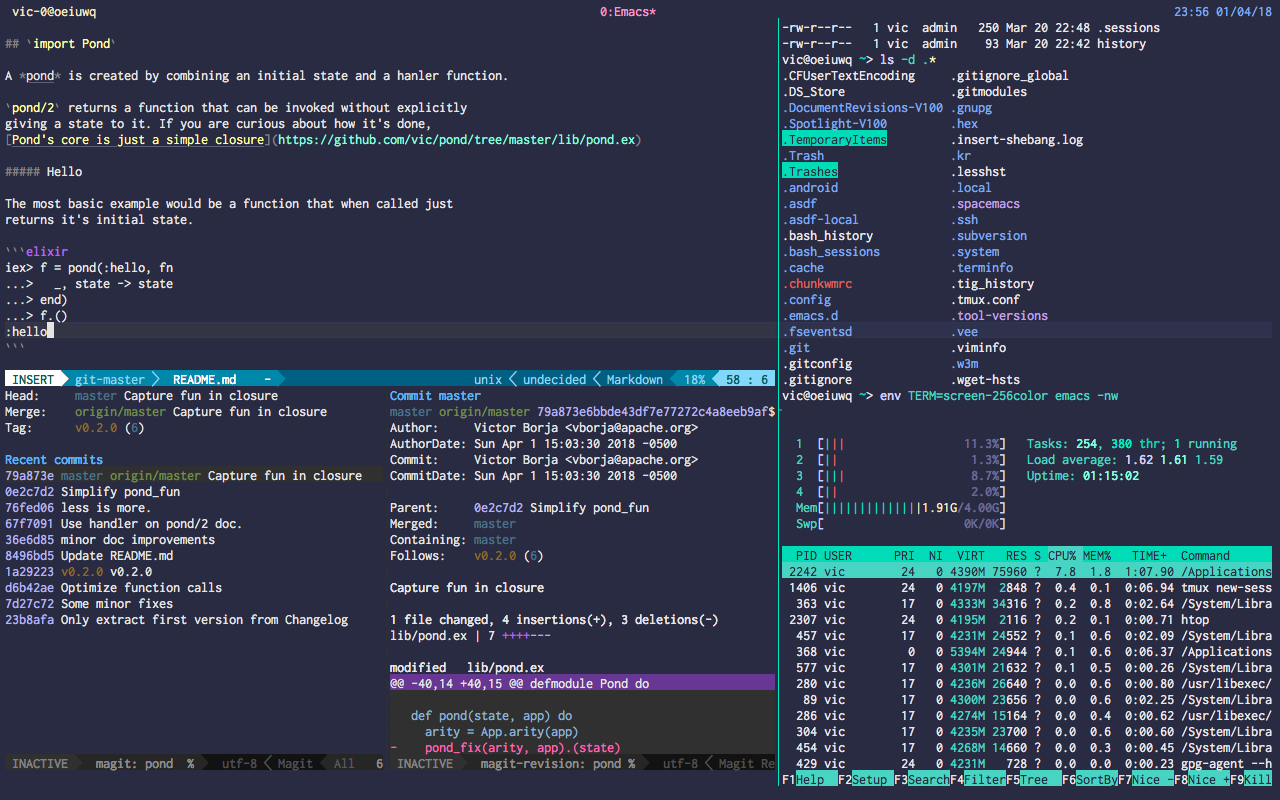Select commit d6b42ae Optimize function calls
1280x800 pixels.
pos(114,588)
